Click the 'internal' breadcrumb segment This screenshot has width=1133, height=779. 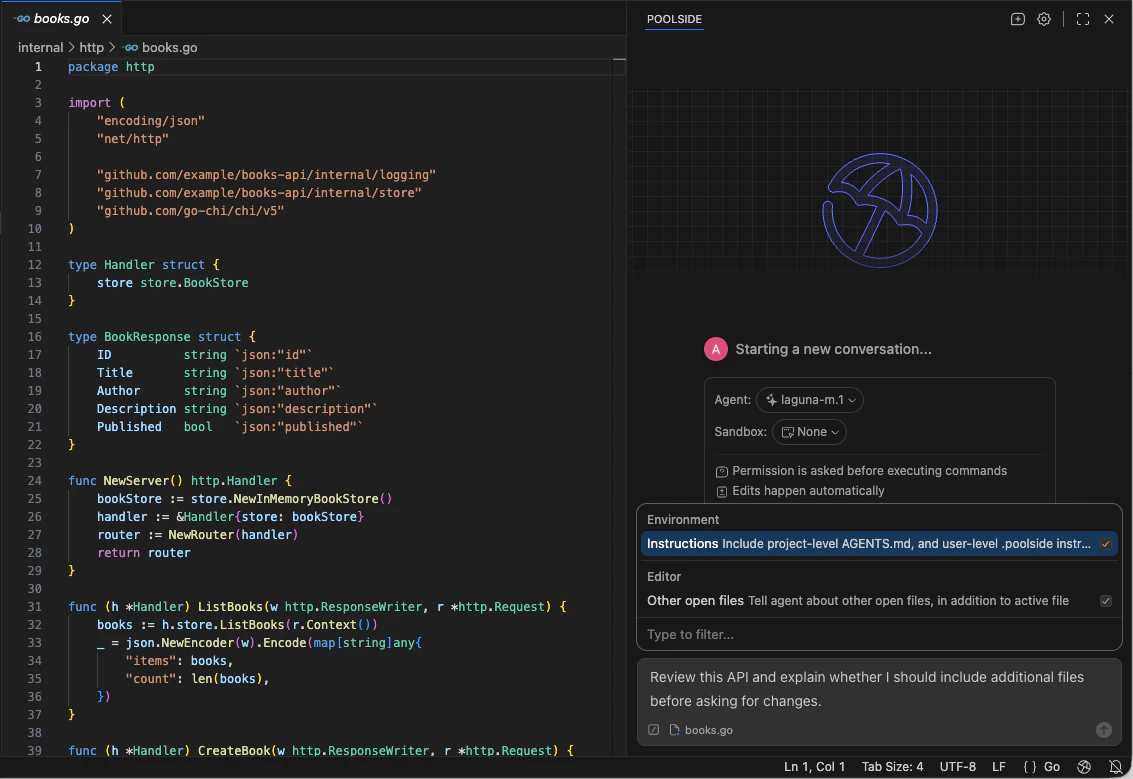[40, 48]
